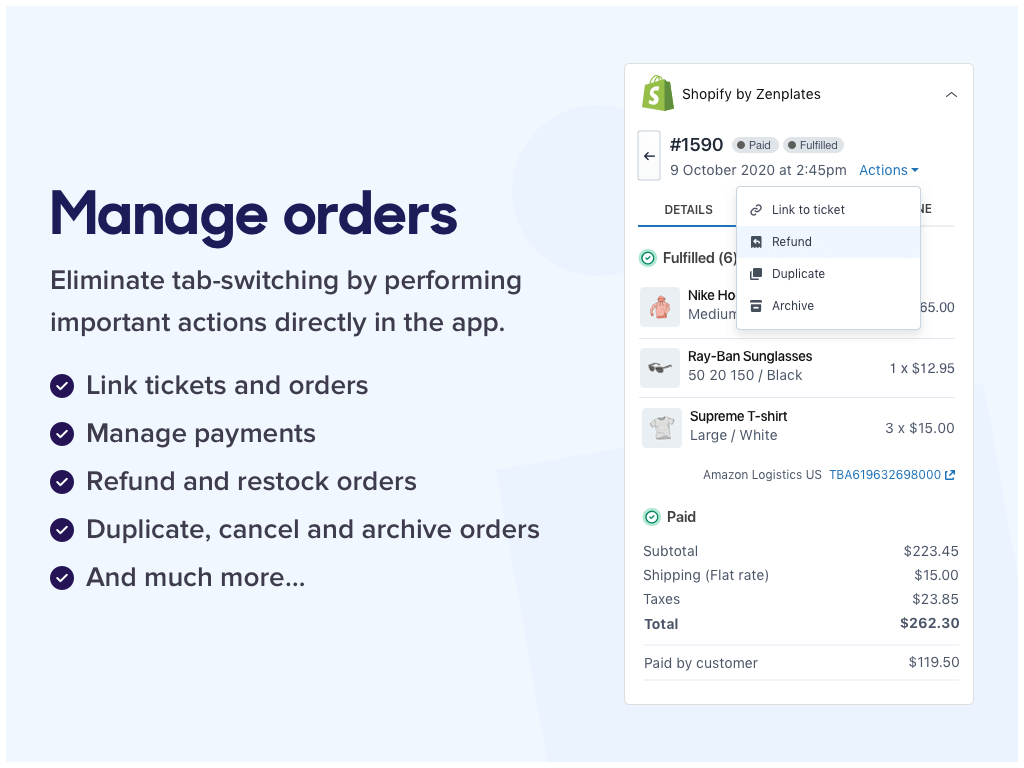
Task: Click the Duplicate copies icon
Action: pos(755,273)
